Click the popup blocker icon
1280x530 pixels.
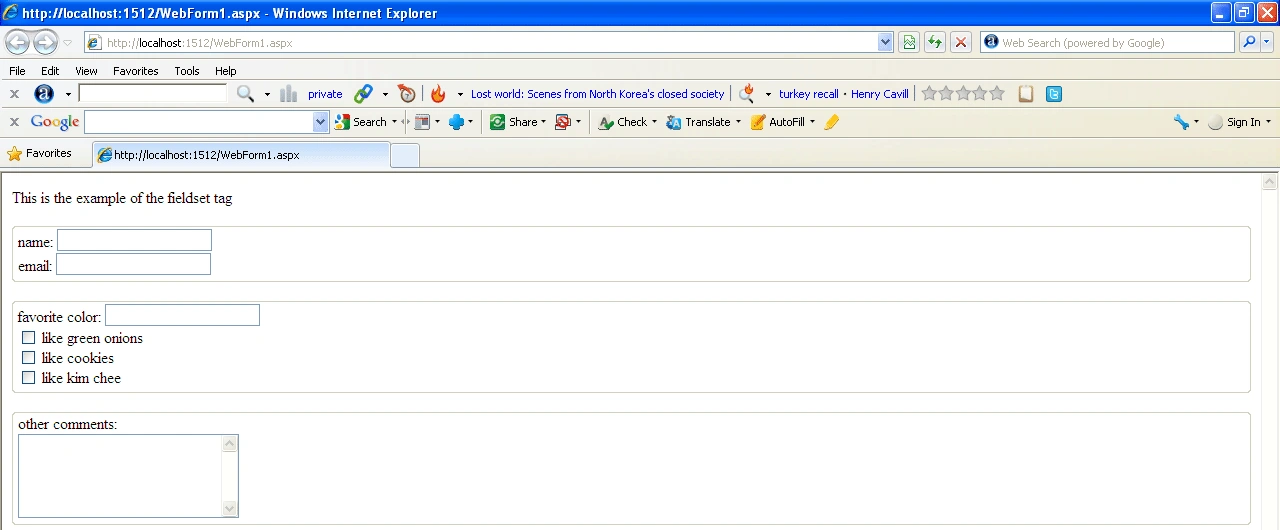(563, 122)
